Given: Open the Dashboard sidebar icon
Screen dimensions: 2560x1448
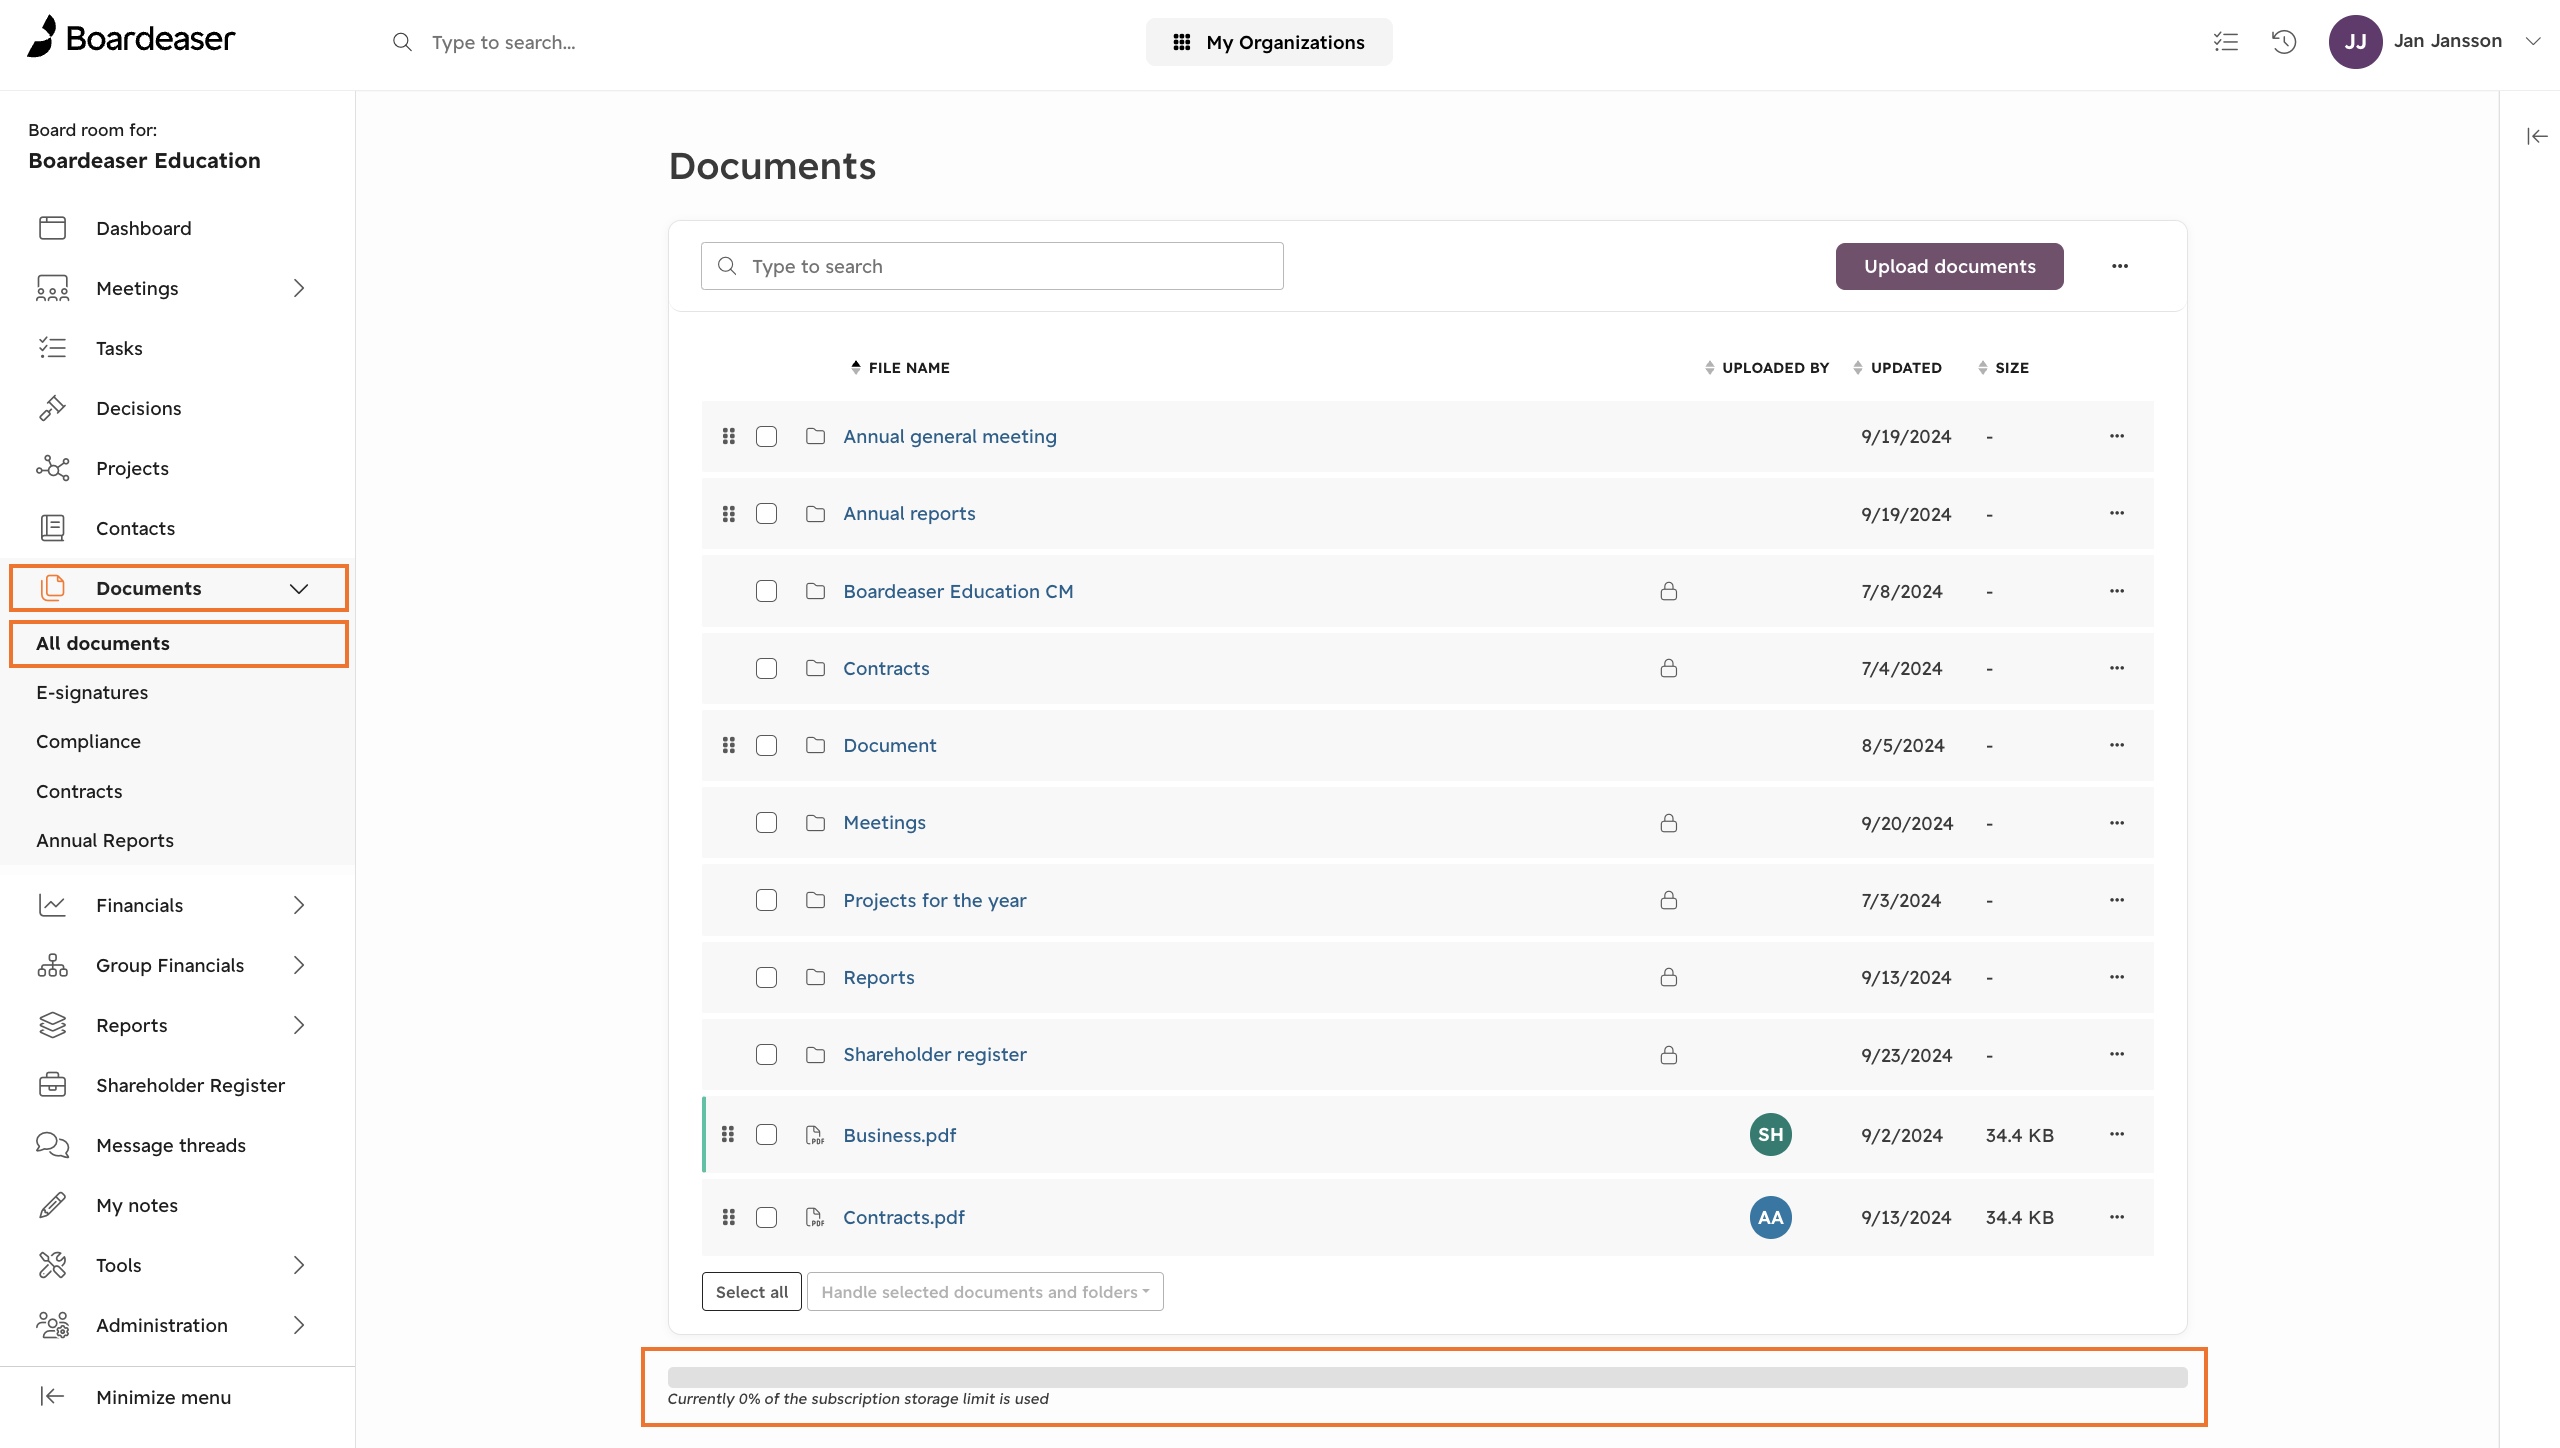Looking at the screenshot, I should coord(52,228).
